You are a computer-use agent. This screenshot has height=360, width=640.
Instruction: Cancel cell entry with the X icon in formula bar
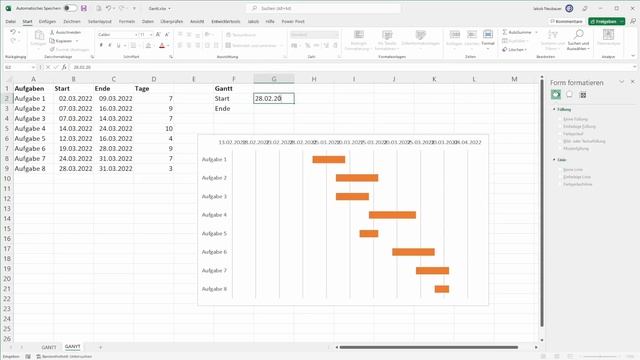[48, 67]
